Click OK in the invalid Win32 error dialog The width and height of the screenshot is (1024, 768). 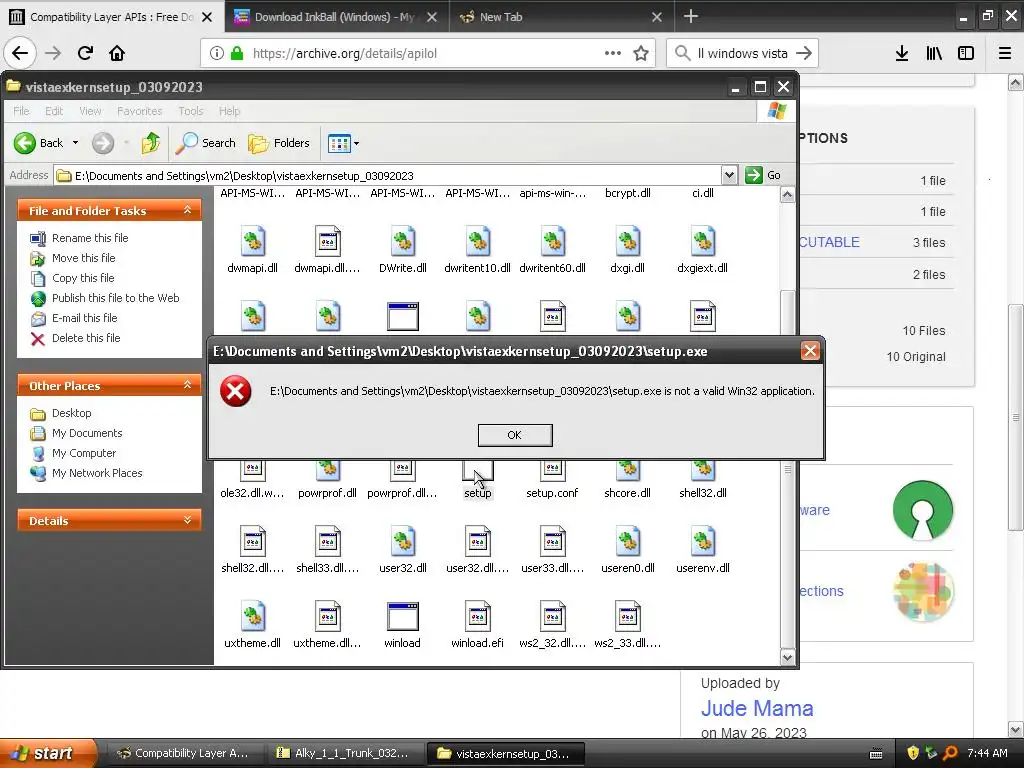pos(515,435)
